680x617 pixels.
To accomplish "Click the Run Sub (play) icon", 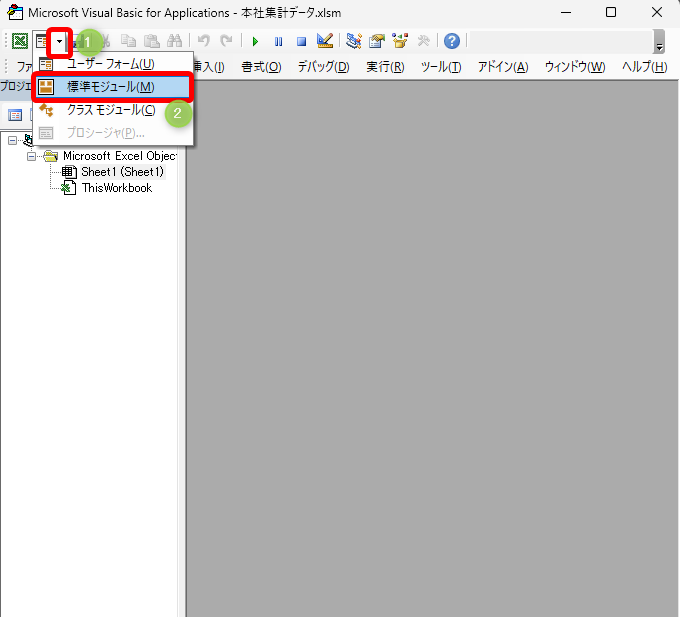I will coord(255,41).
